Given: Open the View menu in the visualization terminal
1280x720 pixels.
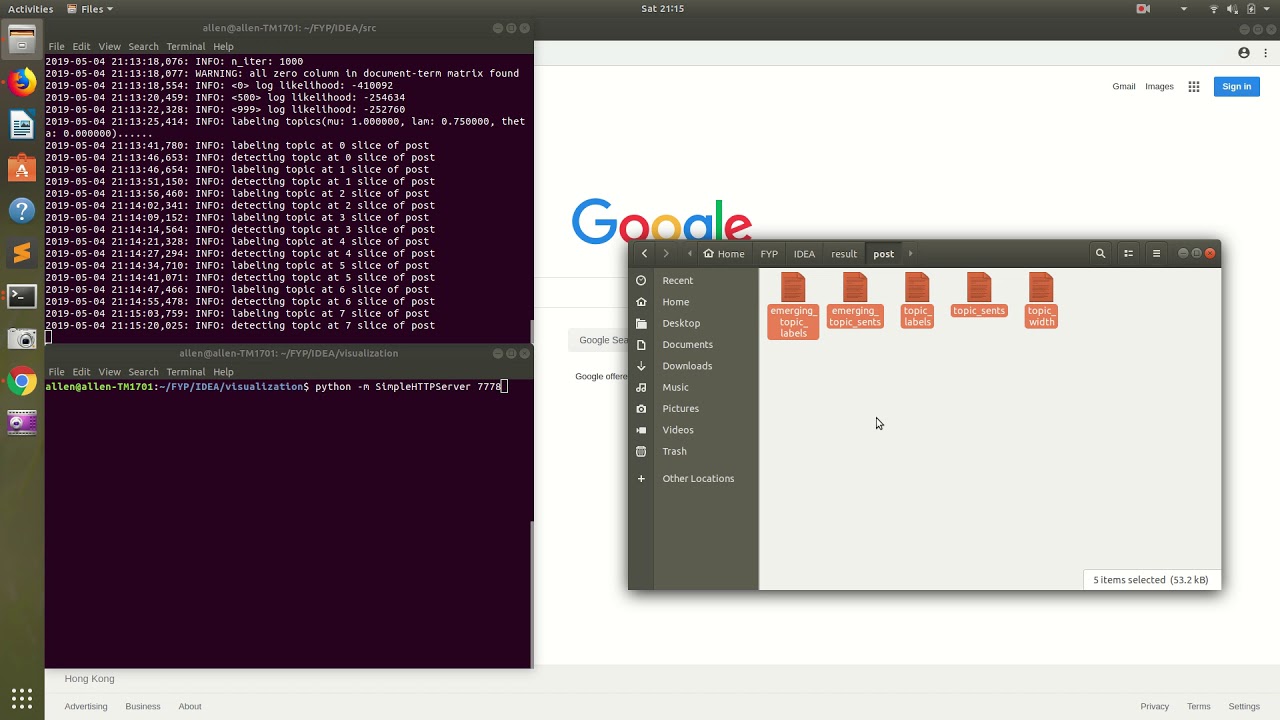Looking at the screenshot, I should pos(109,372).
